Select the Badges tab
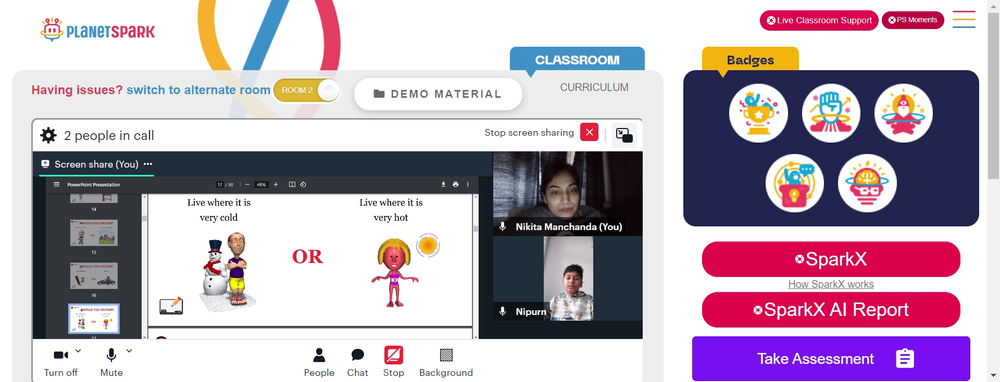The height and width of the screenshot is (382, 1000). tap(751, 60)
